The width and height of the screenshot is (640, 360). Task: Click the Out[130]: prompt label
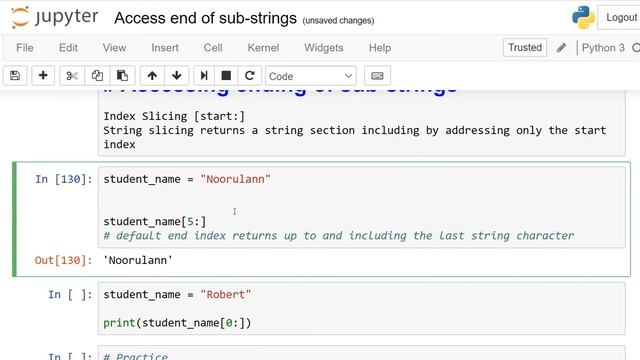pyautogui.click(x=64, y=260)
